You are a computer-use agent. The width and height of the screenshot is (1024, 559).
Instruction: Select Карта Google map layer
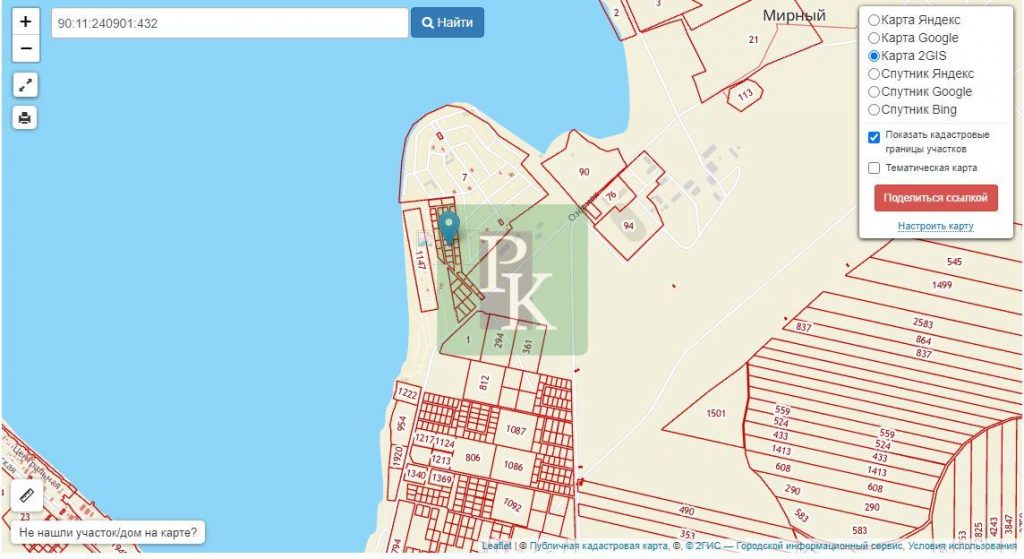pos(874,38)
